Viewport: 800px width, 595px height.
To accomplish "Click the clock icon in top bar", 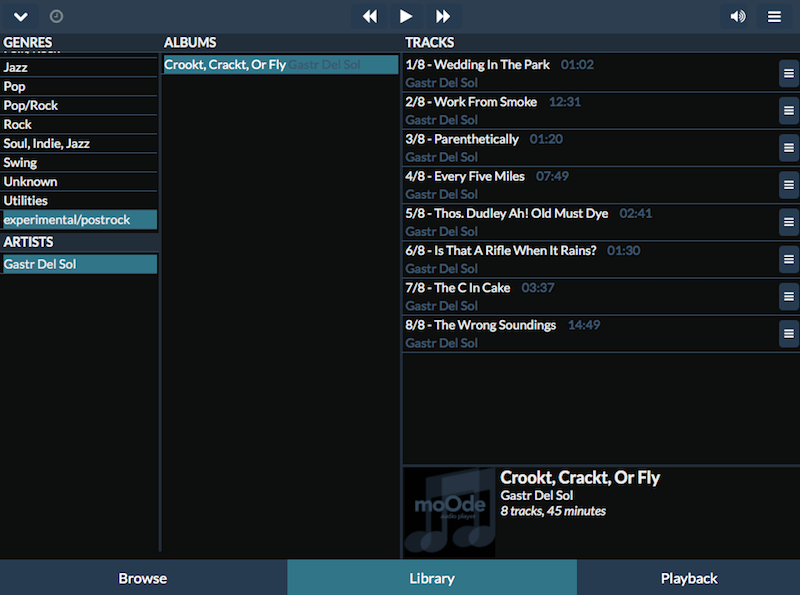I will coord(56,16).
